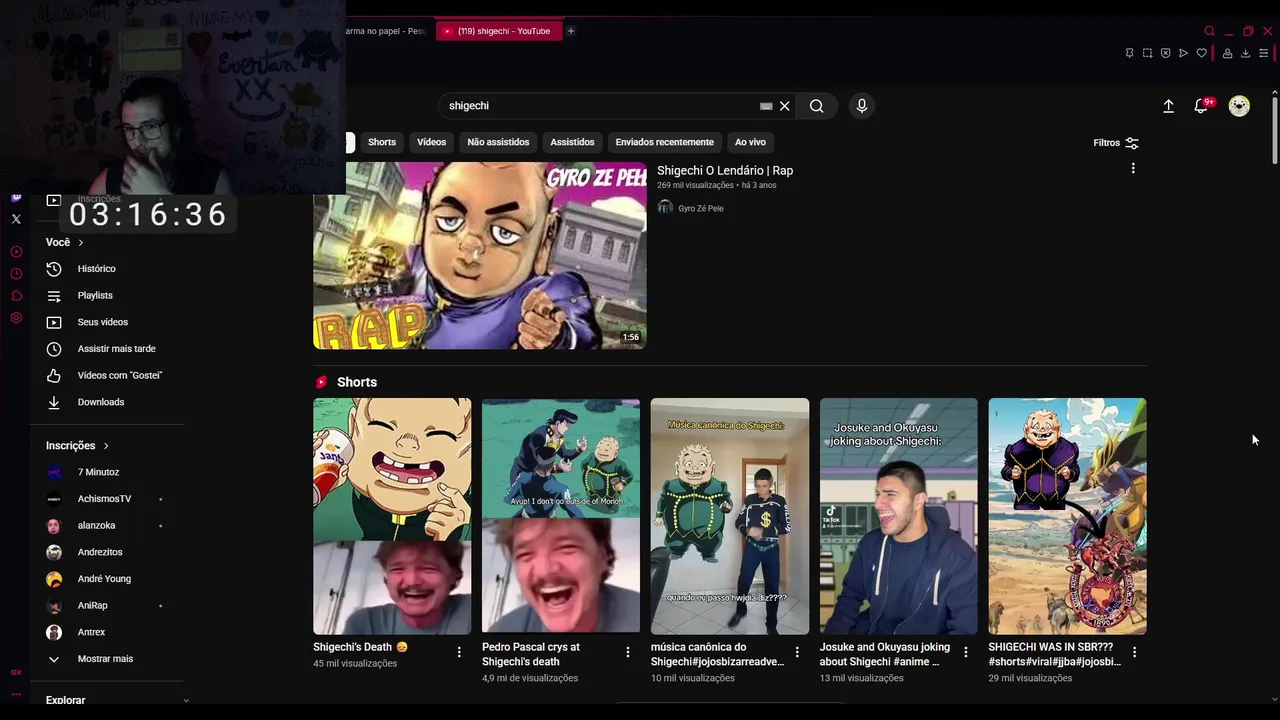Screen dimensions: 1280x720
Task: Open the notifications bell
Action: tap(1202, 106)
